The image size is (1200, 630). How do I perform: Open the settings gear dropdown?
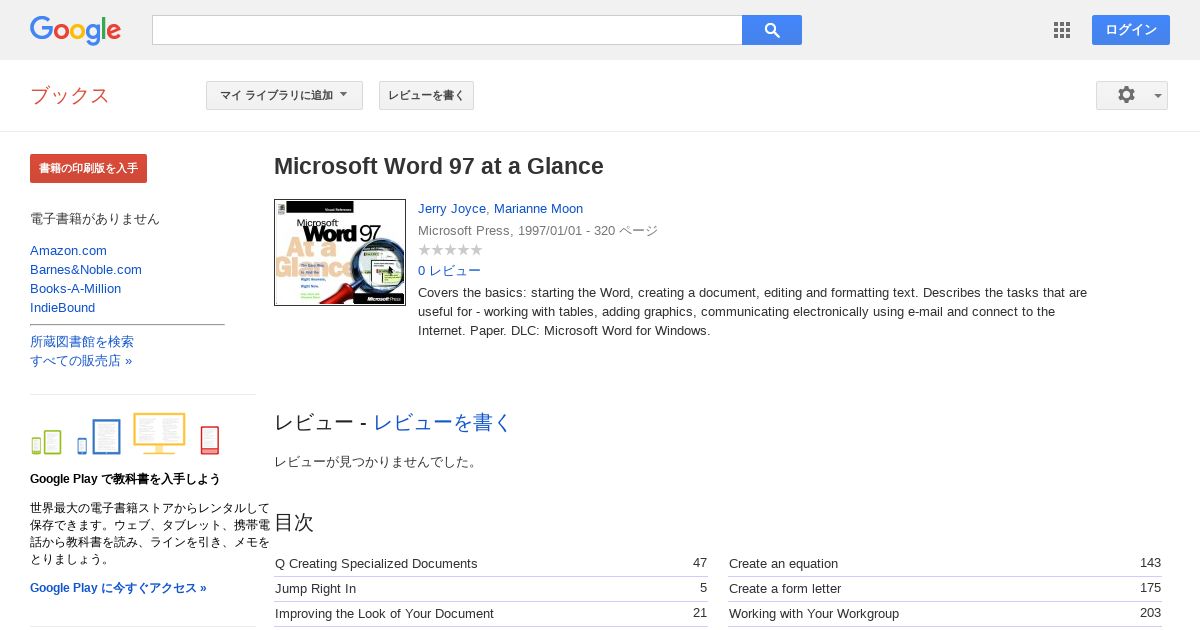tap(1132, 95)
